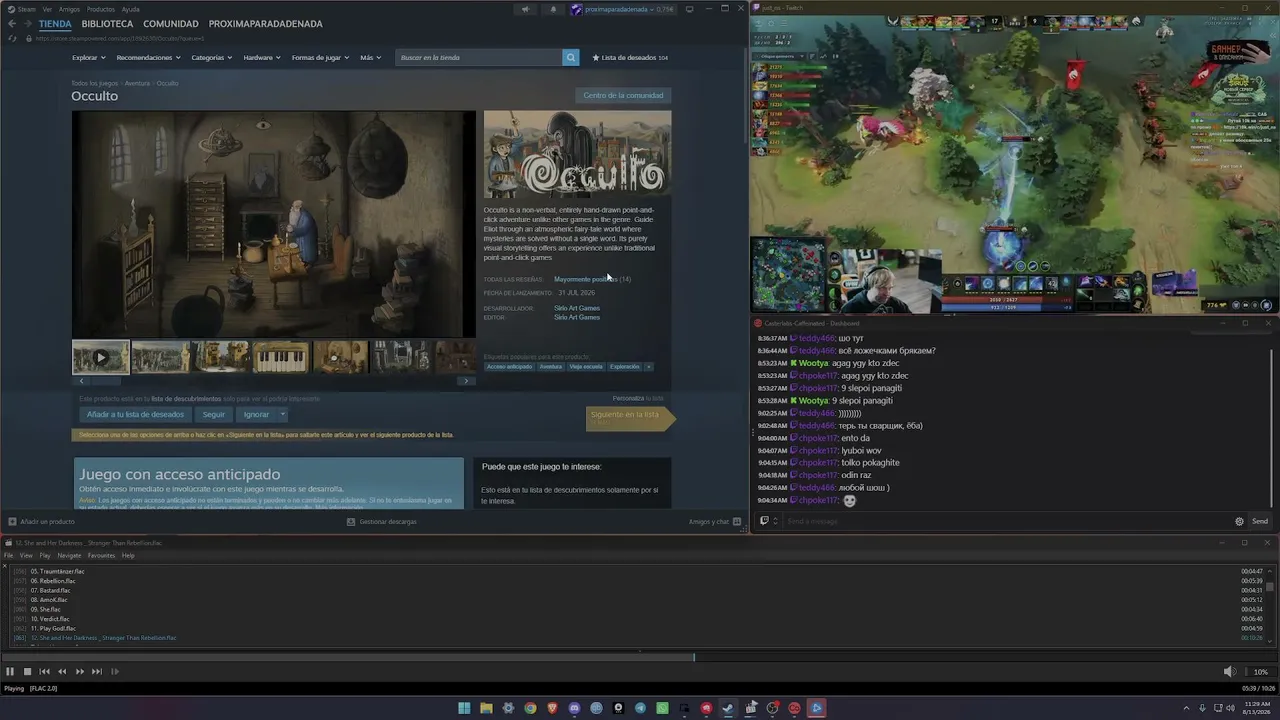Open Gestionar descargas in Steam
Image resolution: width=1280 pixels, height=720 pixels.
pos(382,521)
